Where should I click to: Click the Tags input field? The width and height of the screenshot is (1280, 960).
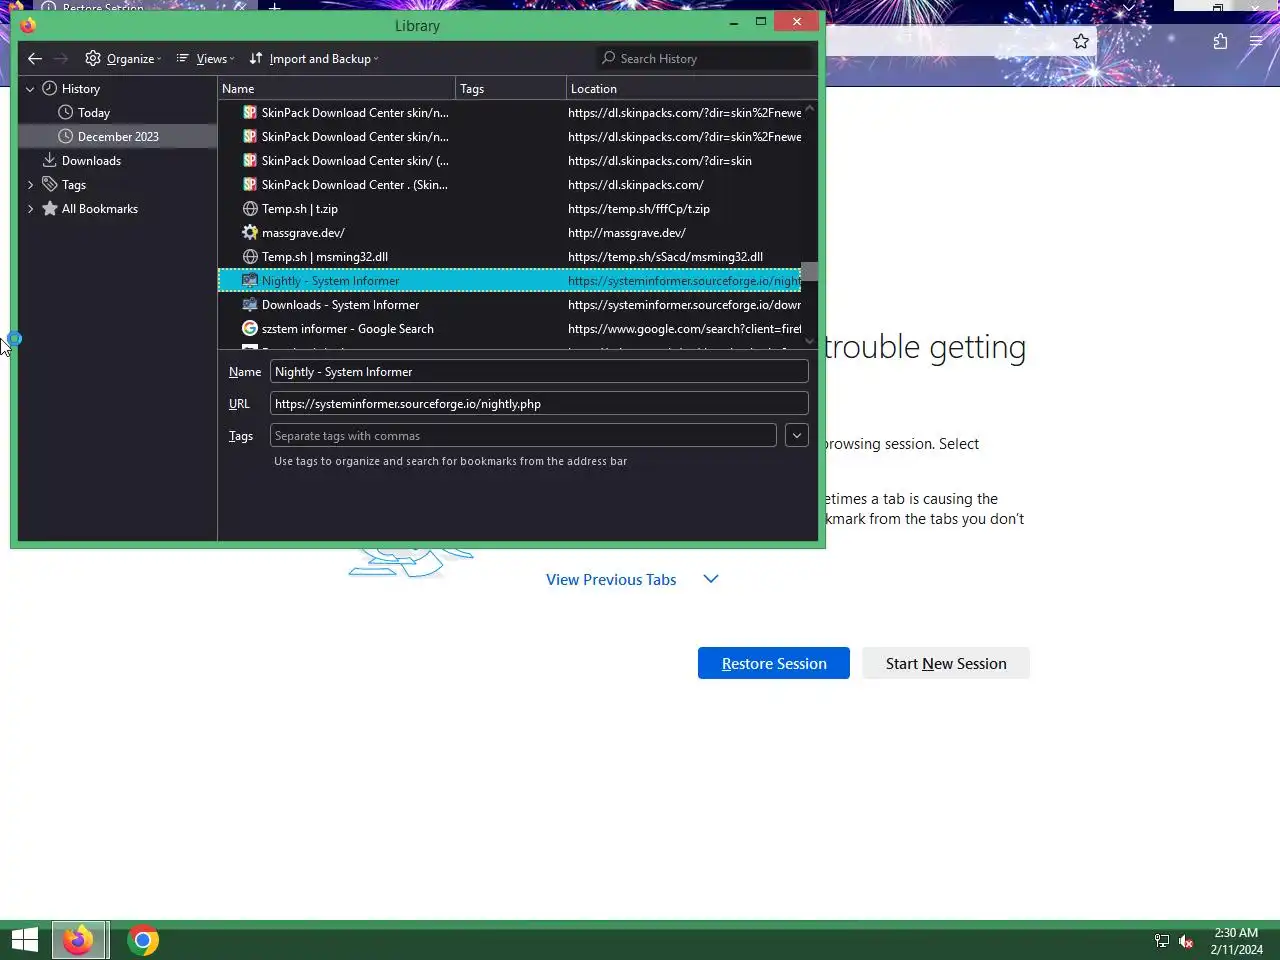coord(523,436)
